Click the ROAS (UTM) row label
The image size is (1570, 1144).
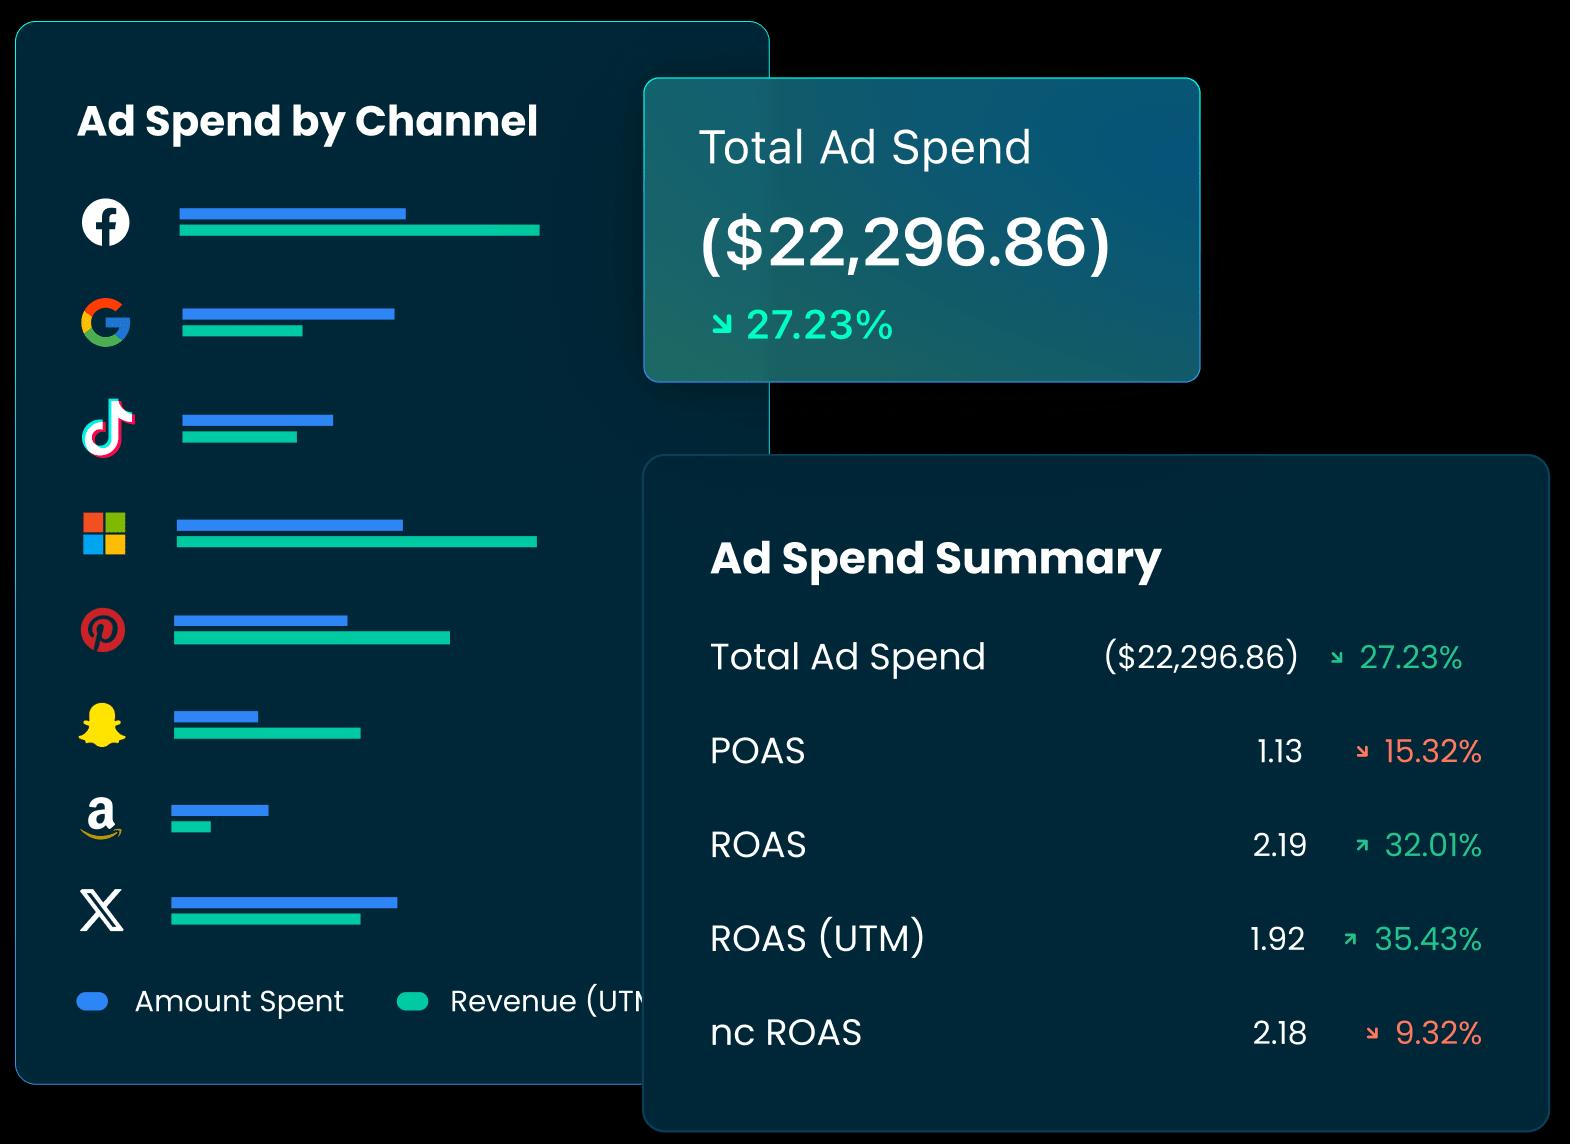tap(817, 939)
